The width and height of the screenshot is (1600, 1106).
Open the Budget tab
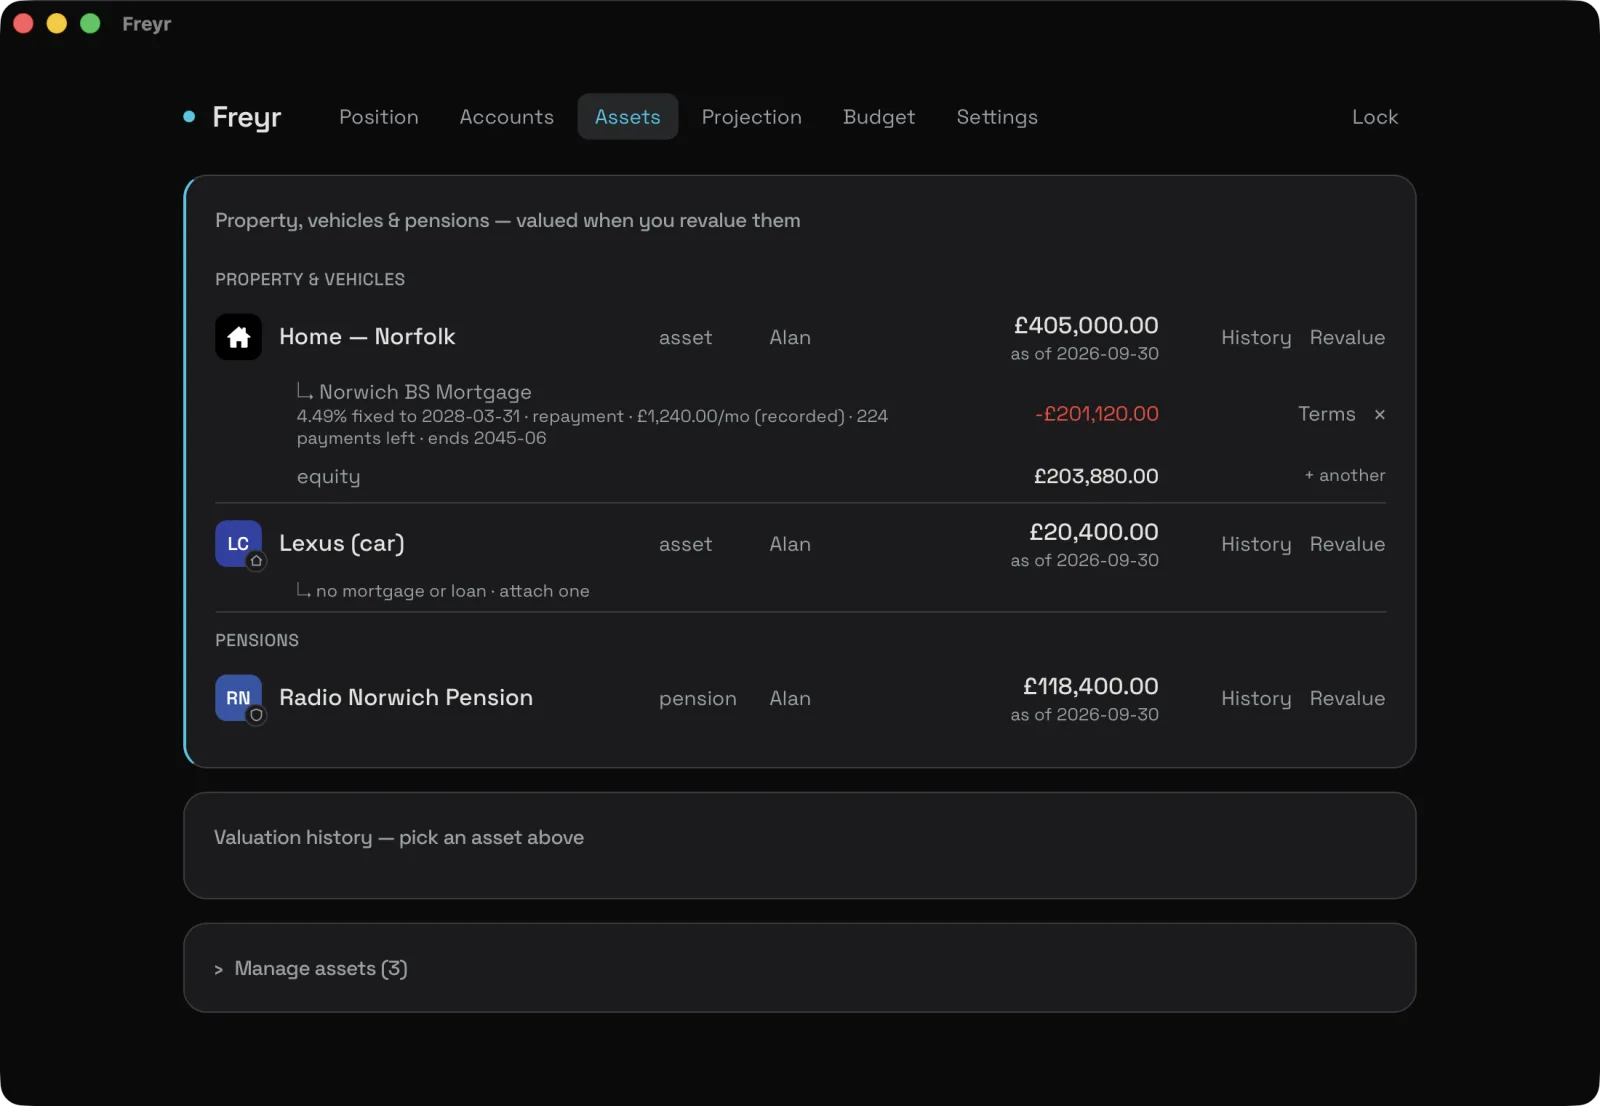click(x=879, y=117)
